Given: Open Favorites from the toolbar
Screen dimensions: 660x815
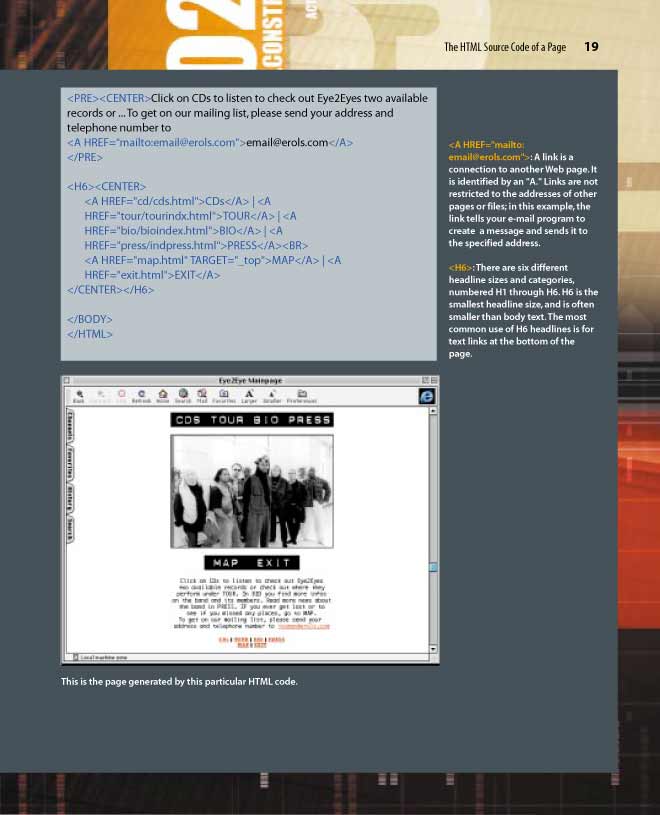Looking at the screenshot, I should [x=224, y=395].
